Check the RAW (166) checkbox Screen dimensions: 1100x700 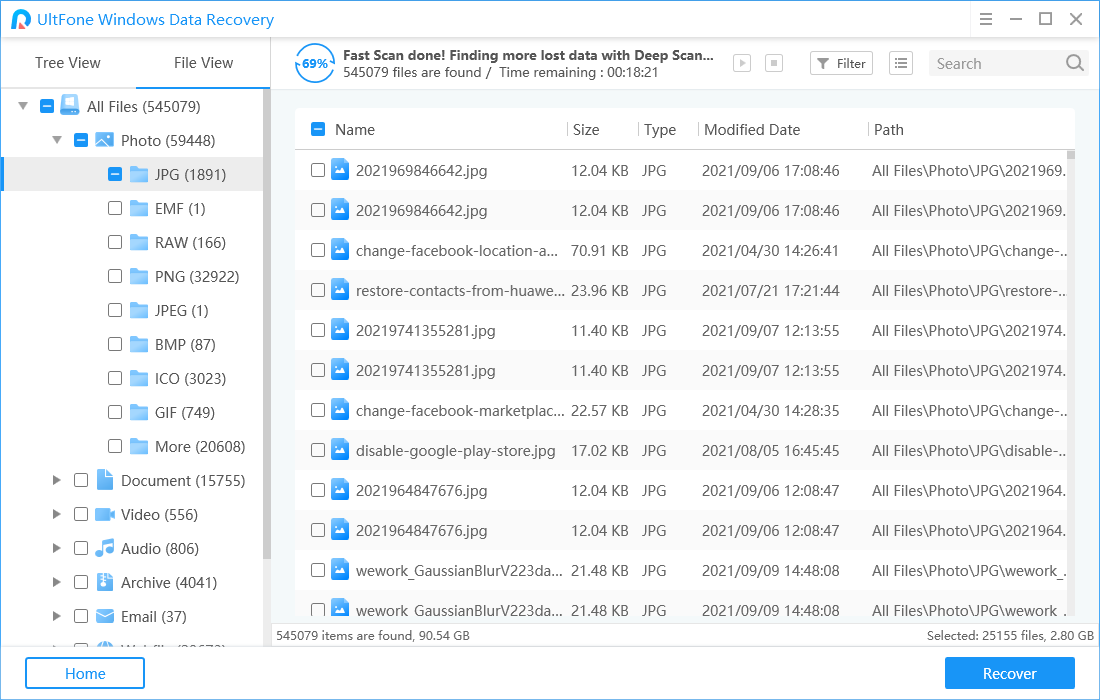(x=115, y=242)
